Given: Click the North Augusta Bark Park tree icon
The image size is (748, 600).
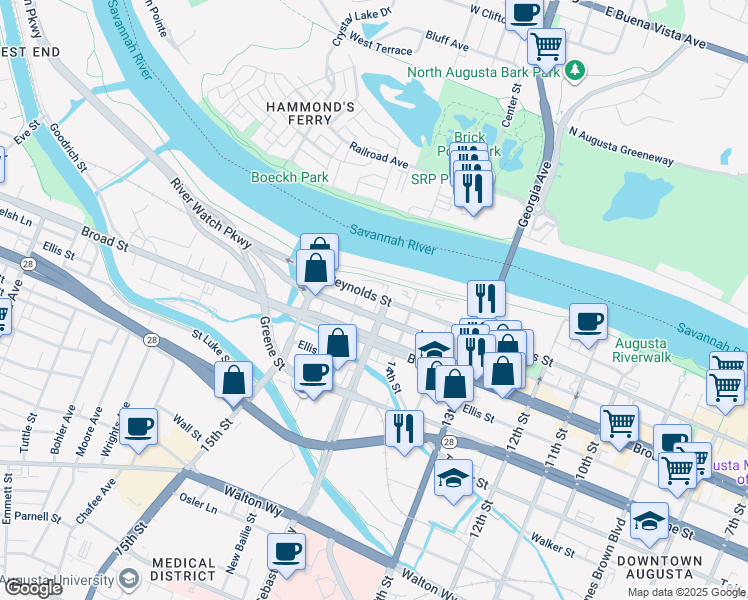Looking at the screenshot, I should click(575, 71).
